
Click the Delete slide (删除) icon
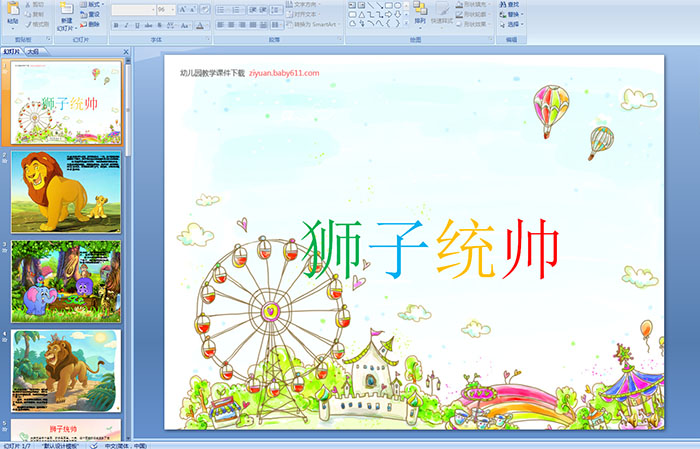(x=90, y=24)
